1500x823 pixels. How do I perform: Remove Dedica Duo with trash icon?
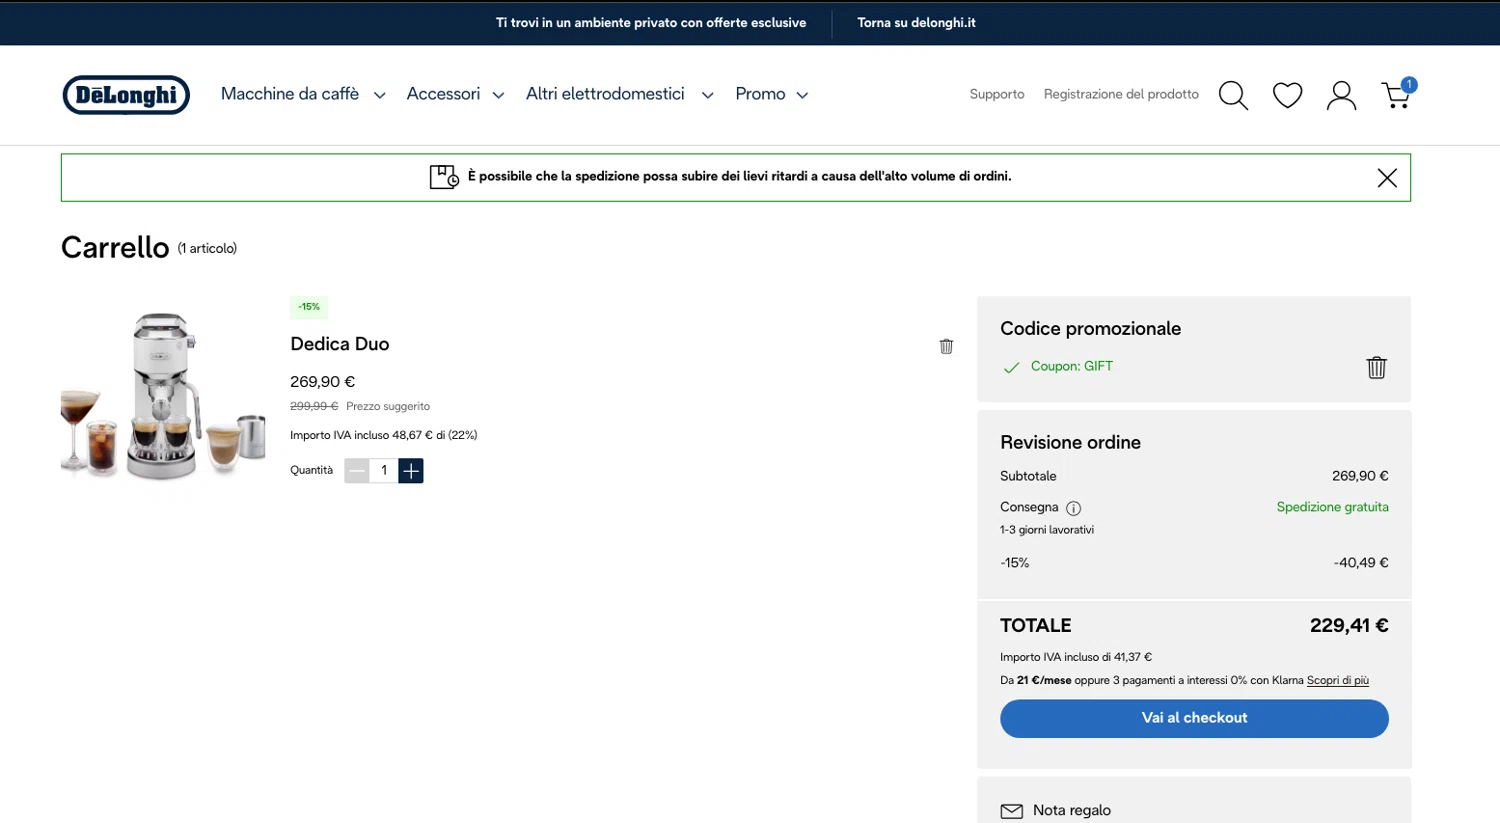point(946,346)
